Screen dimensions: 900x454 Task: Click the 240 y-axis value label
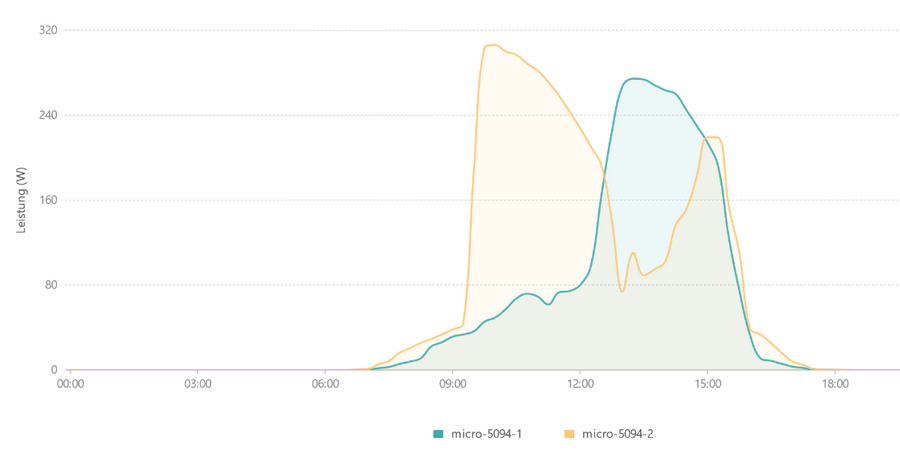pyautogui.click(x=47, y=115)
